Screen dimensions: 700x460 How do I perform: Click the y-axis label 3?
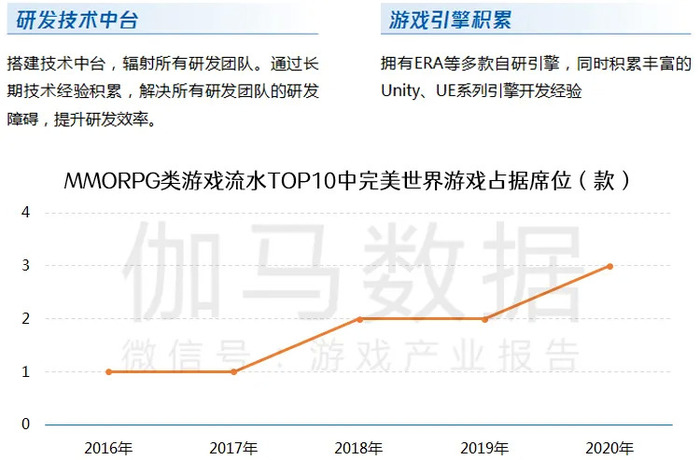(x=26, y=265)
